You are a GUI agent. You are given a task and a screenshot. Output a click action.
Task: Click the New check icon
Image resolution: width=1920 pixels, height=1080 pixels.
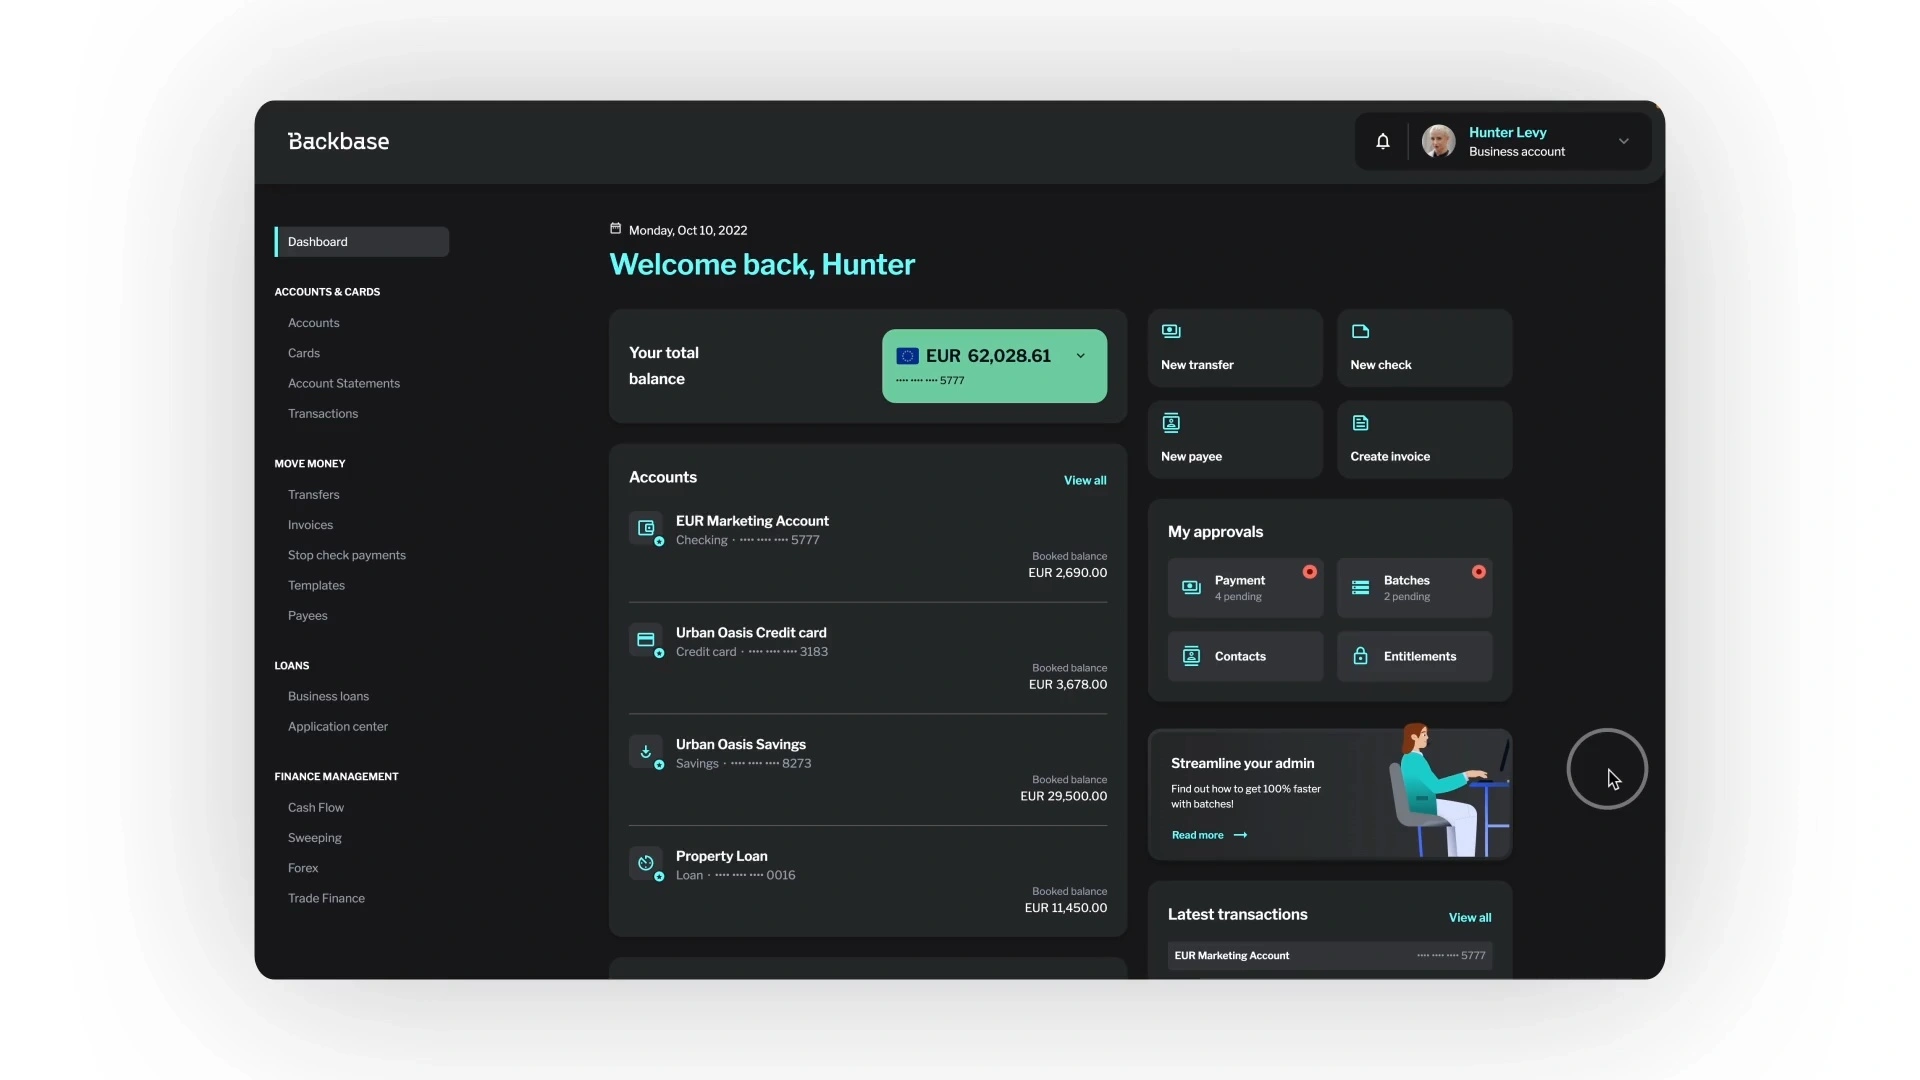tap(1360, 331)
